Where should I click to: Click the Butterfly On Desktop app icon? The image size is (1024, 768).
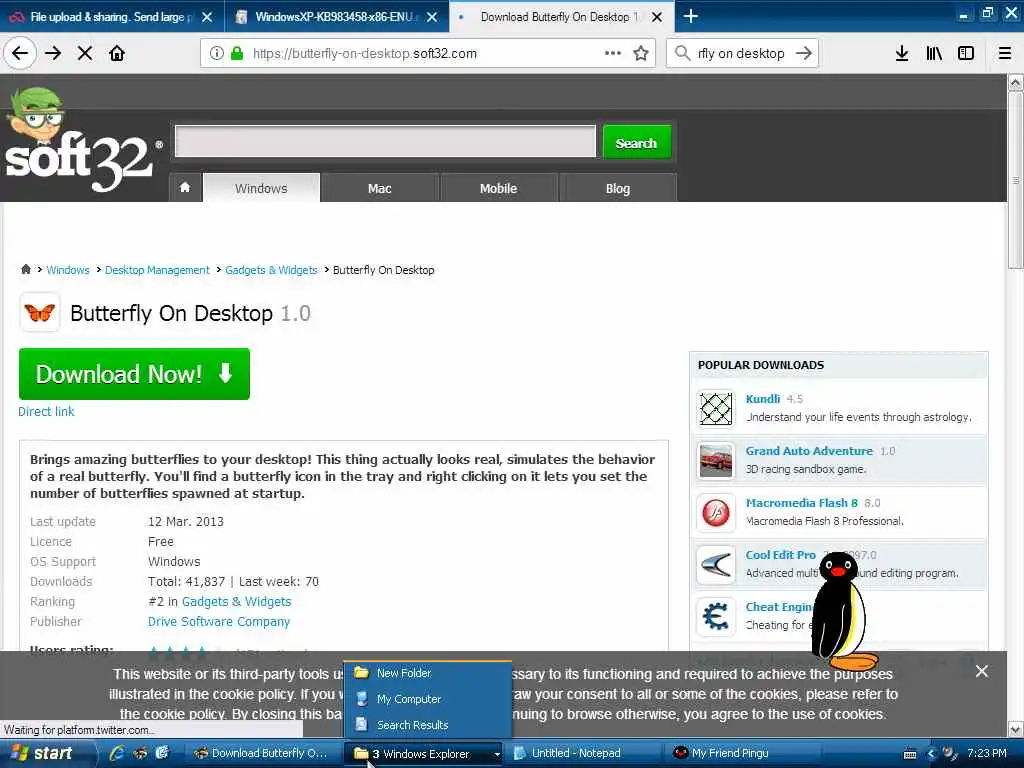point(40,313)
